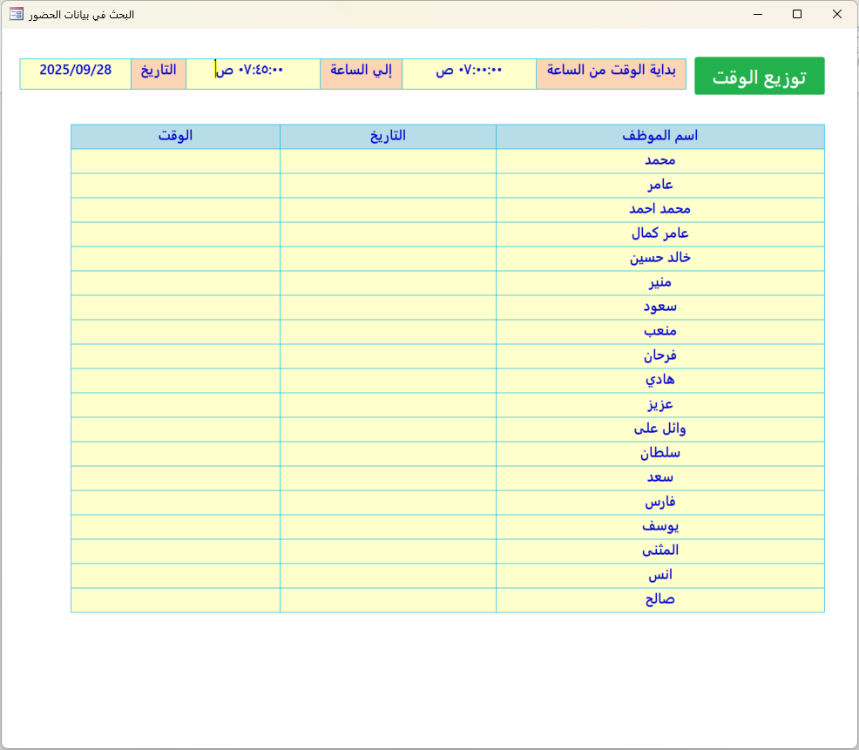
Task: Select the last employee name صالح
Action: 660,600
